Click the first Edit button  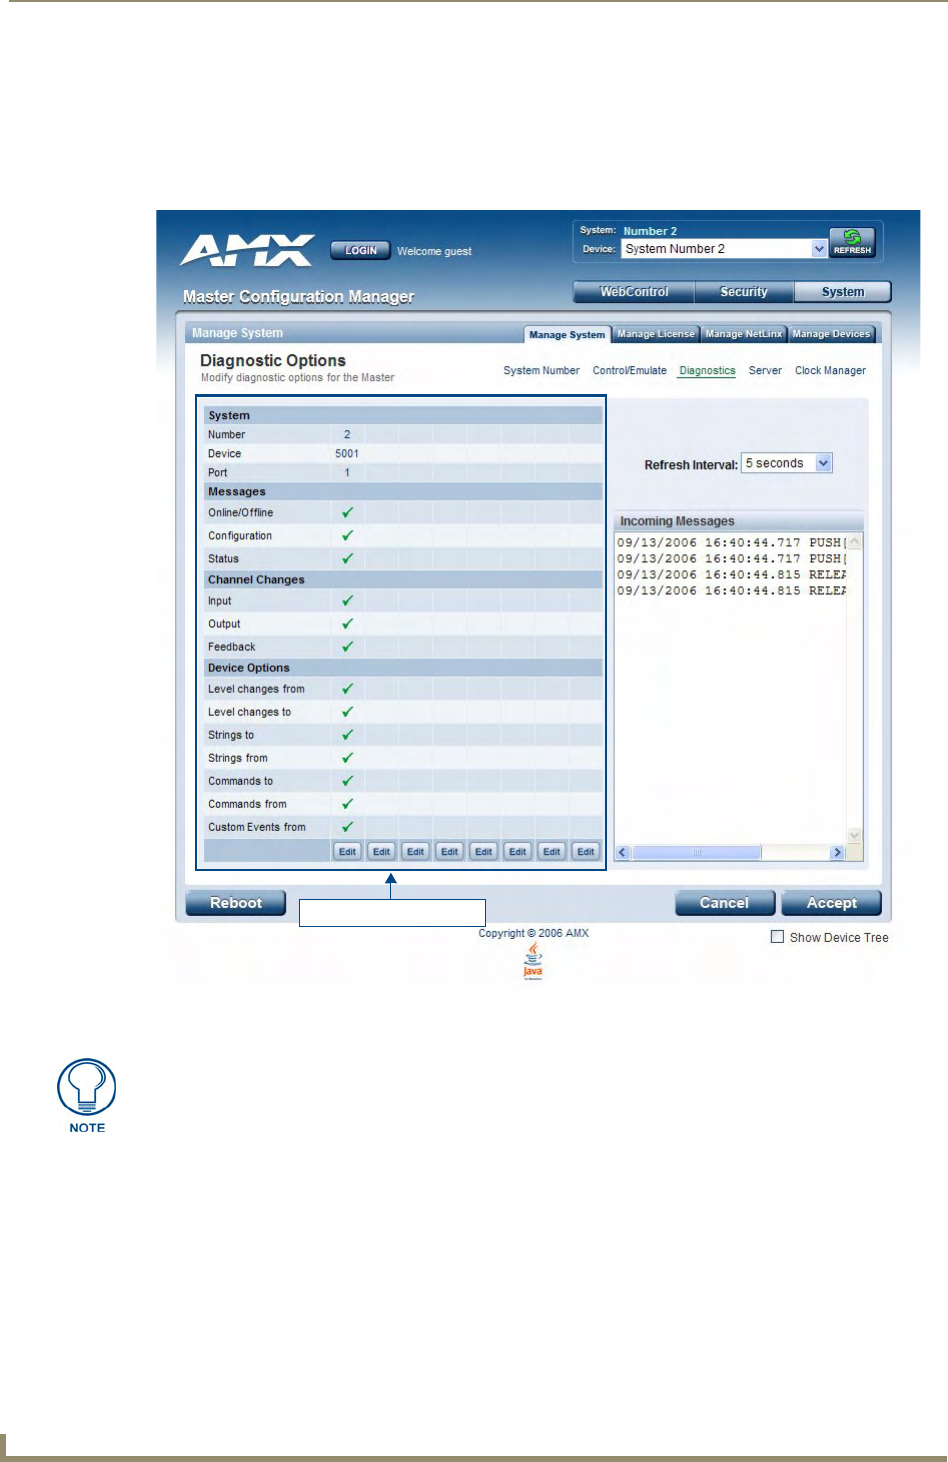point(347,851)
